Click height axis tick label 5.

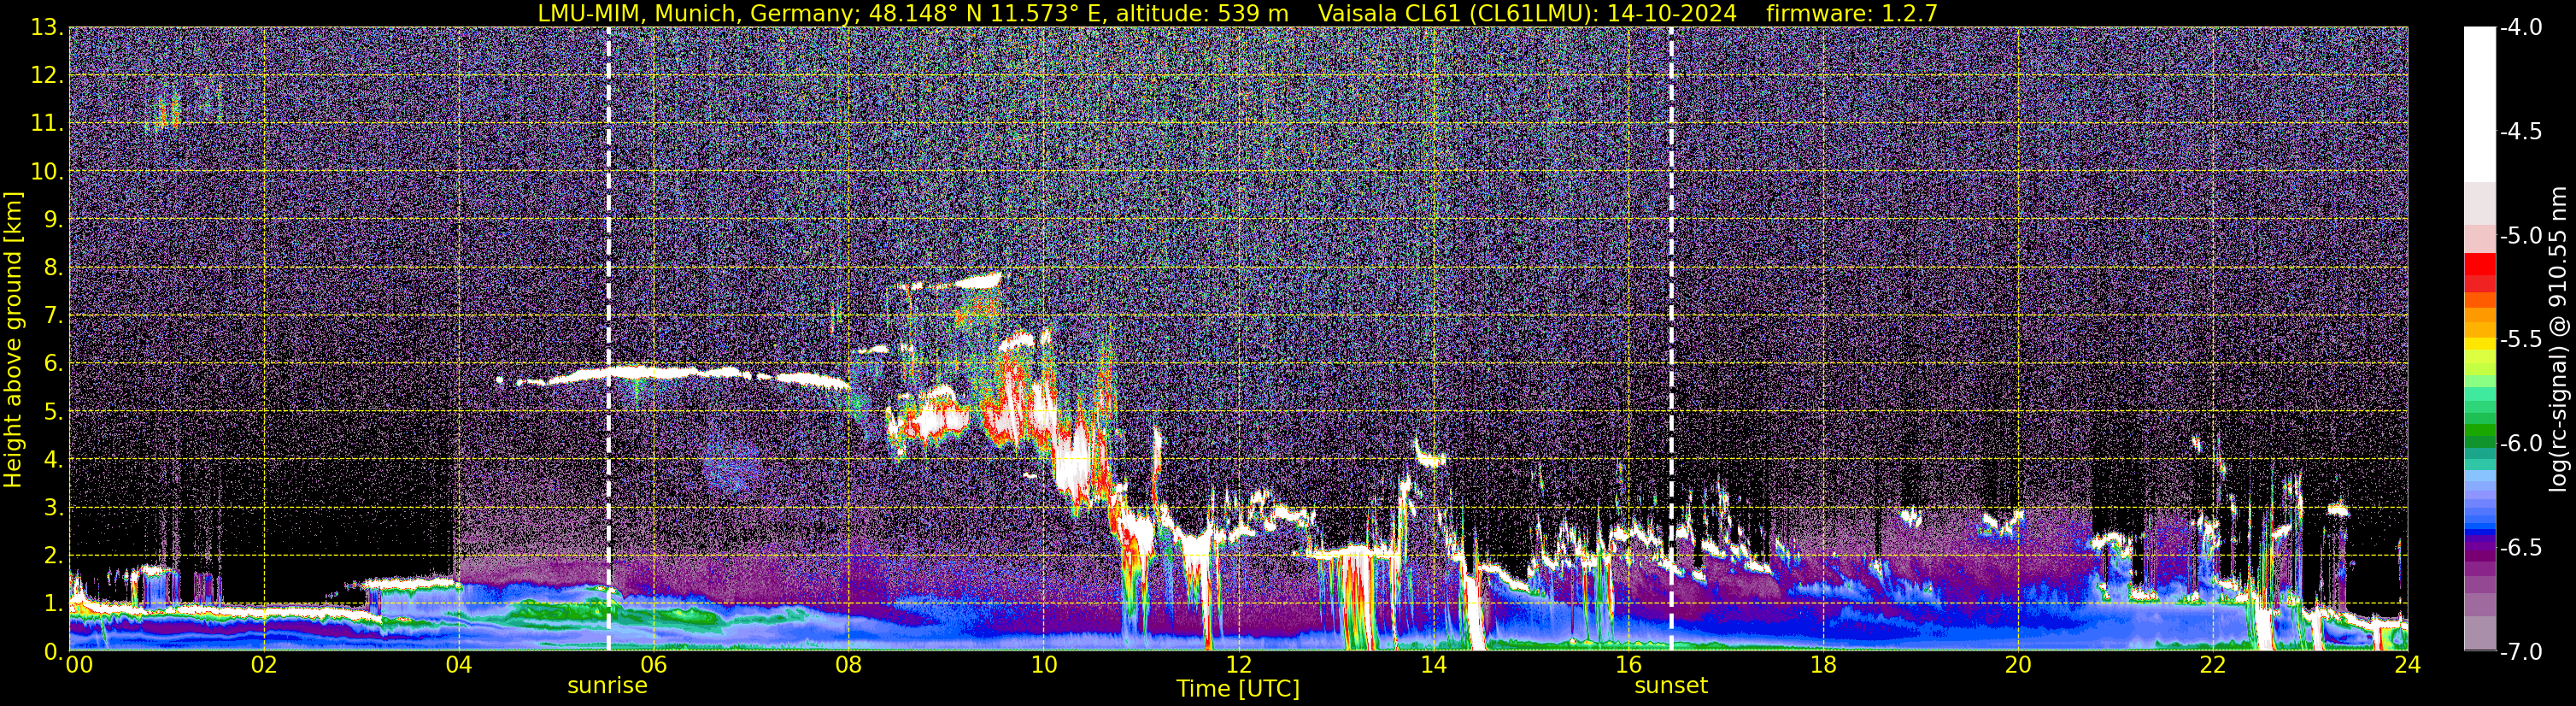click(55, 412)
